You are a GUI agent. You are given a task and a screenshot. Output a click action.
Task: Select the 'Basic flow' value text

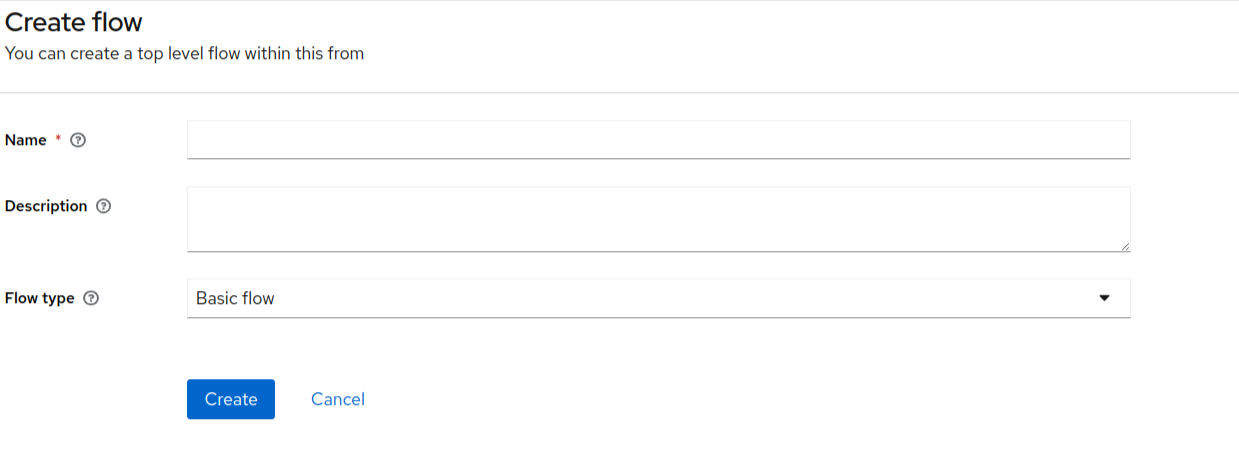[235, 298]
